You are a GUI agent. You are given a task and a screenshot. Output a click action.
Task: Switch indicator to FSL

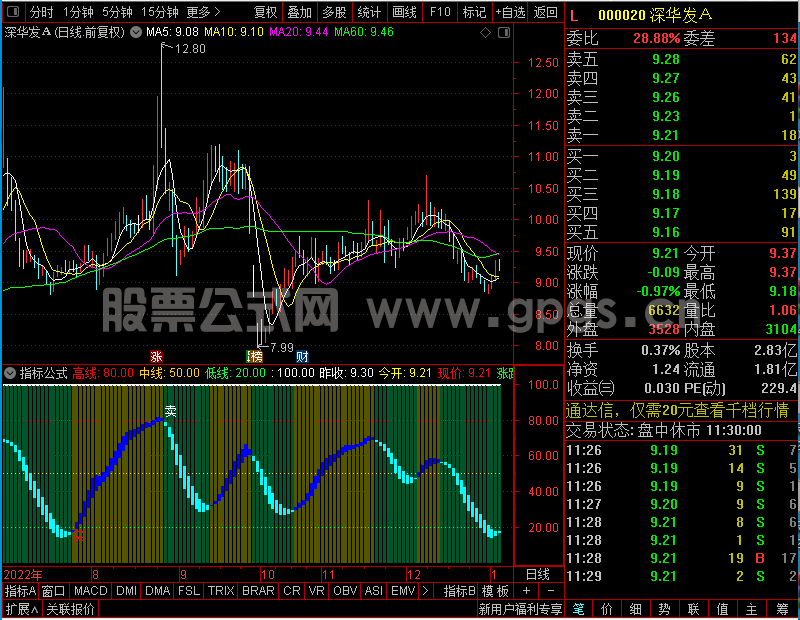click(189, 591)
